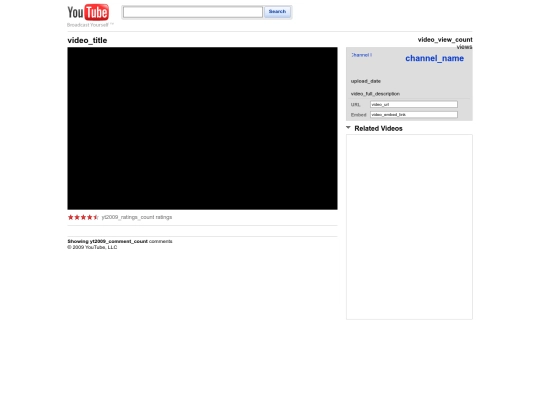The height and width of the screenshot is (405, 540).
Task: Click the 2009 YouTube, LLC copyright text
Action: 92,247
